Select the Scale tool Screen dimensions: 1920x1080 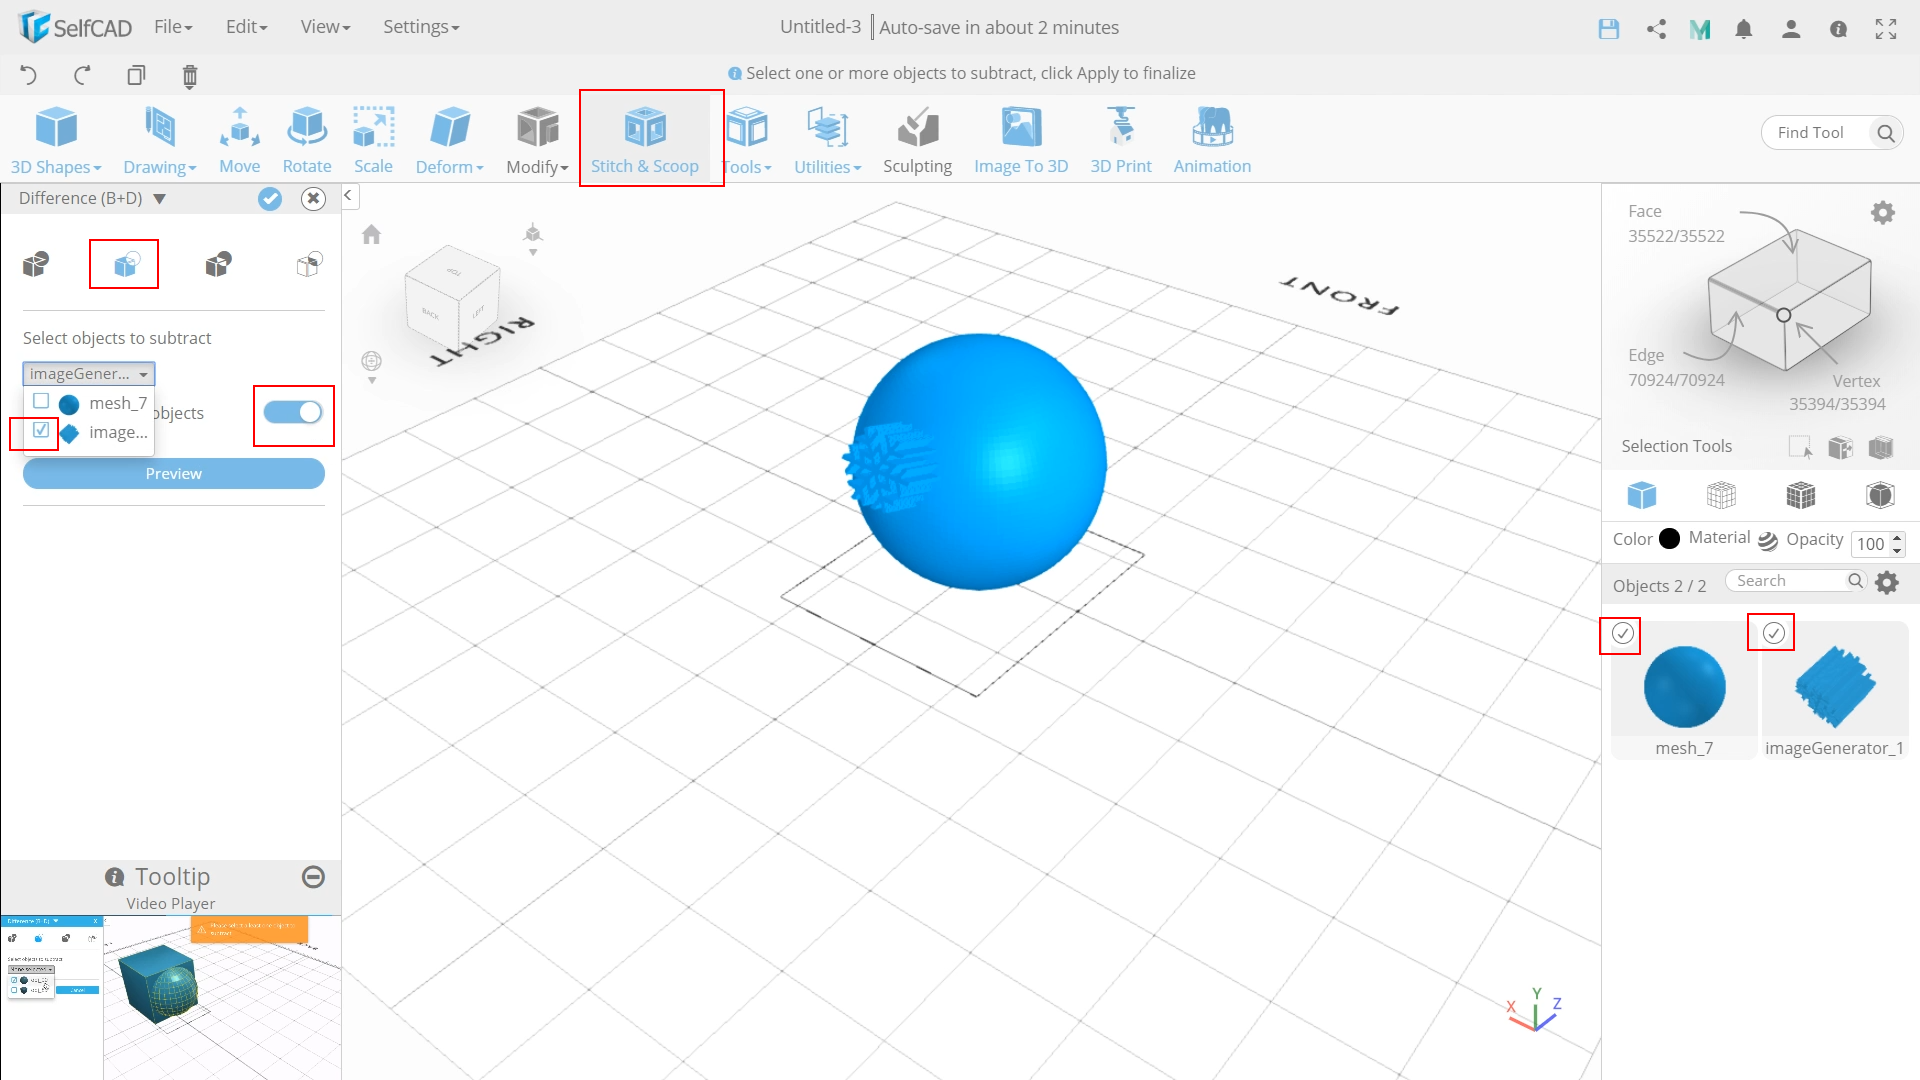(x=373, y=140)
